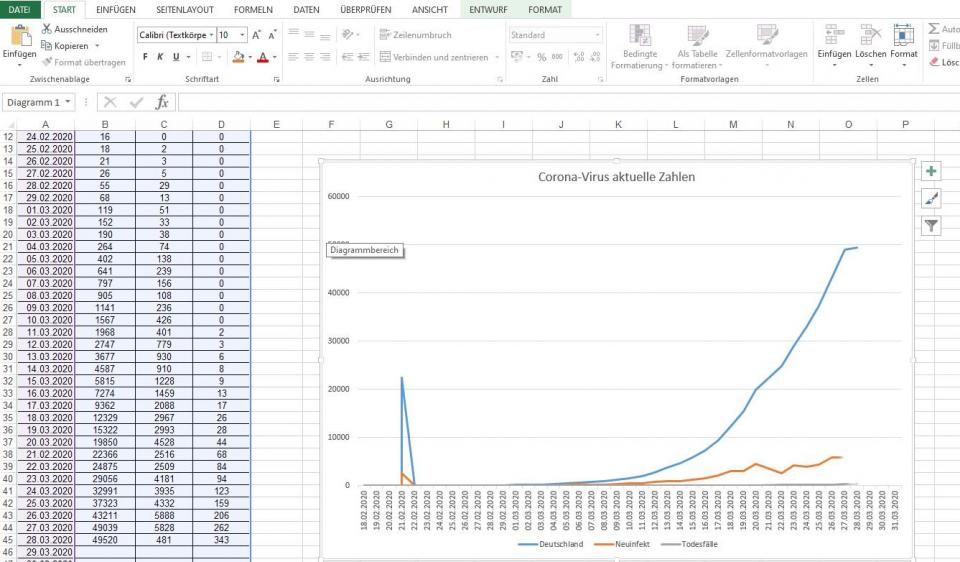Image resolution: width=960 pixels, height=562 pixels.
Task: Click the Ausschneiden scissors icon
Action: point(47,29)
